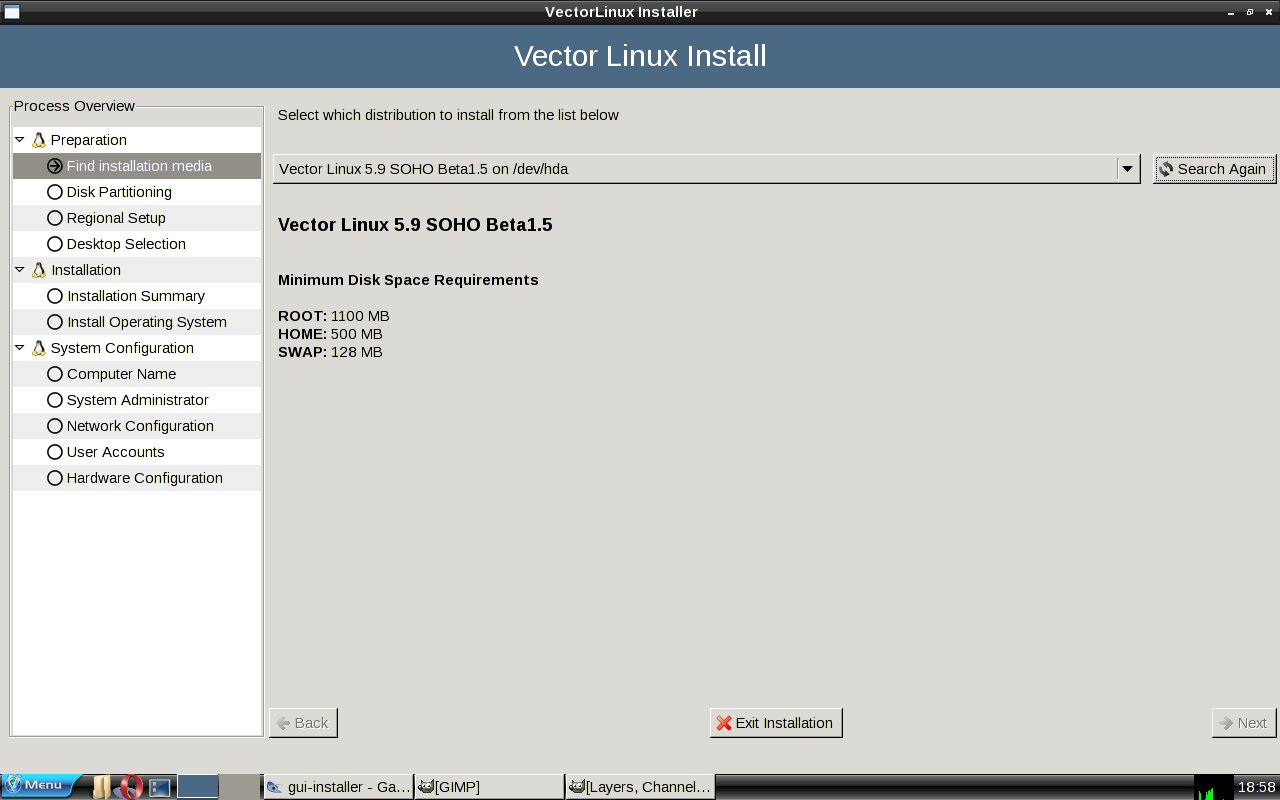This screenshot has height=800, width=1280.
Task: Click the Vector Linux Install banner title
Action: point(640,55)
